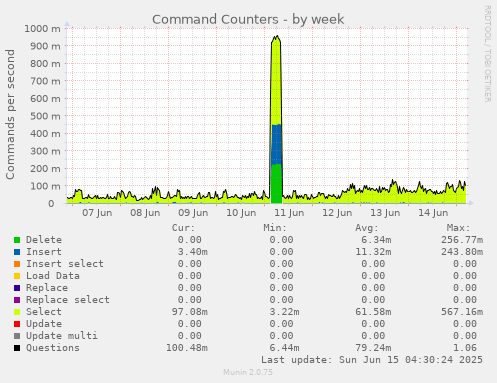Click the 14 Jun x-axis label

[x=433, y=213]
